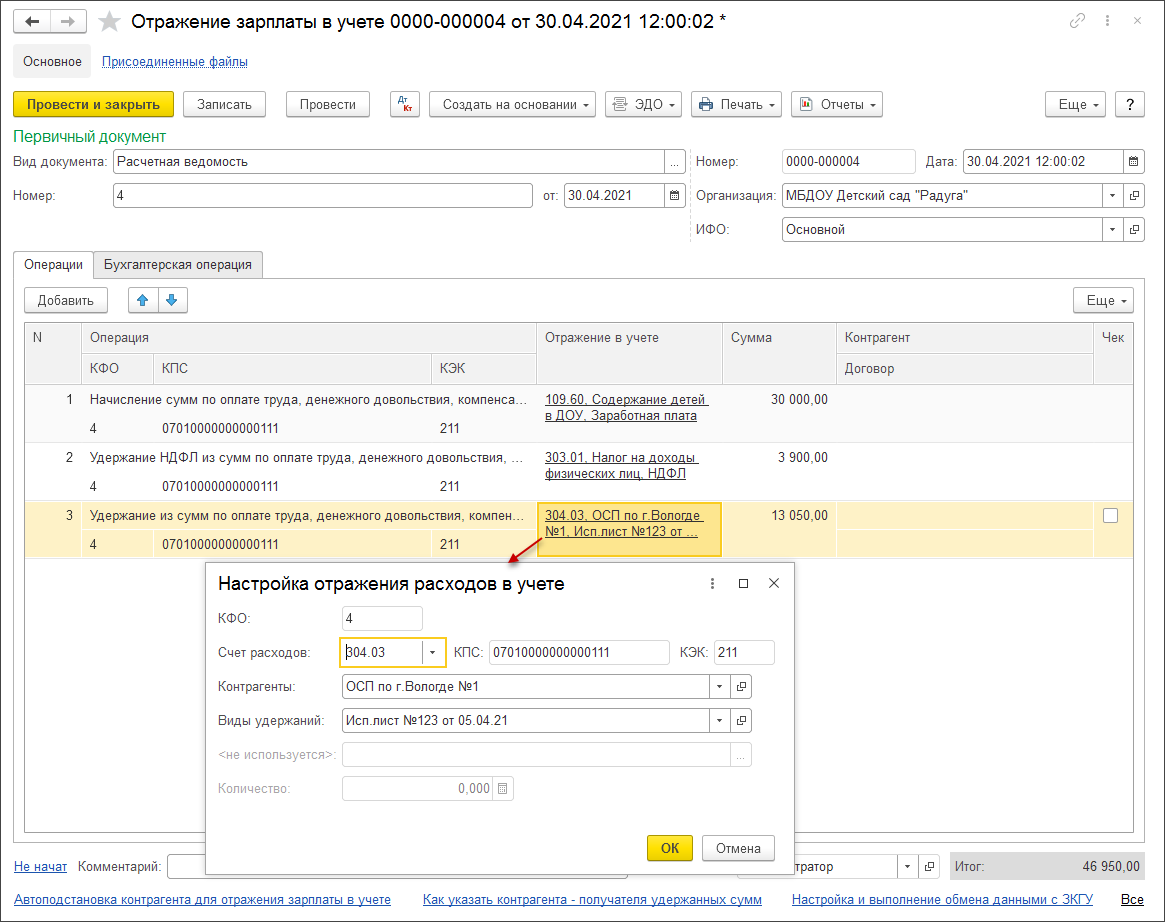
Task: Go forward with the right arrow button
Action: 68,22
